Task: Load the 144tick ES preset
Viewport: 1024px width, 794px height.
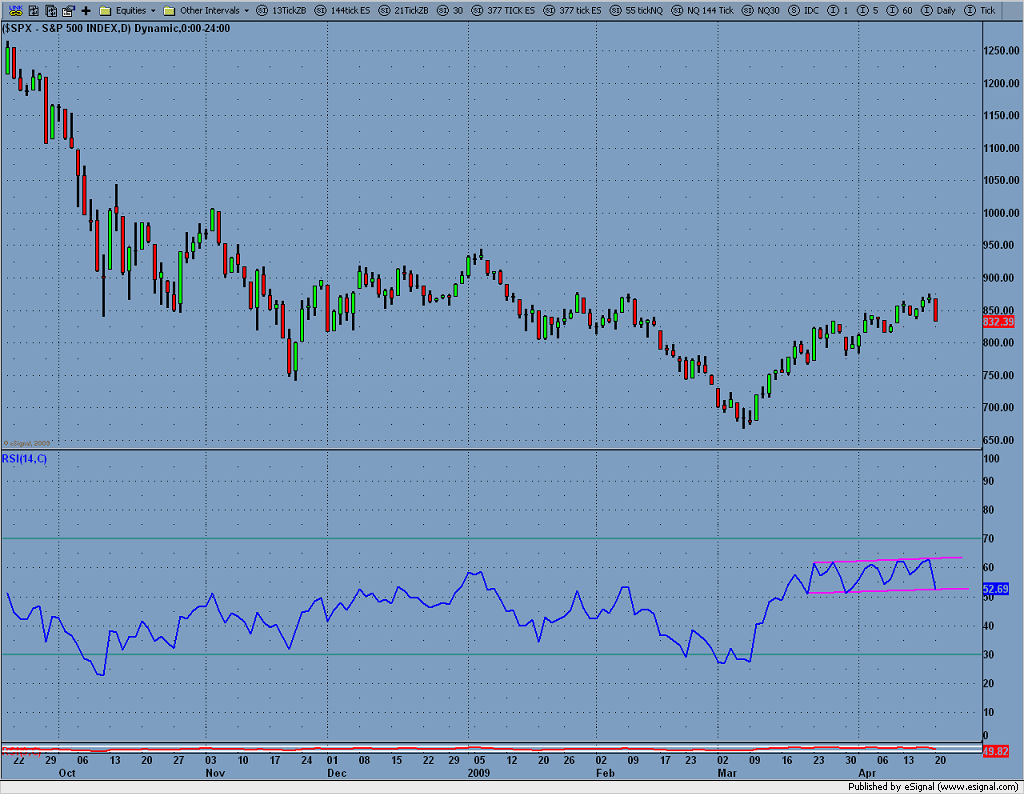Action: [x=342, y=10]
